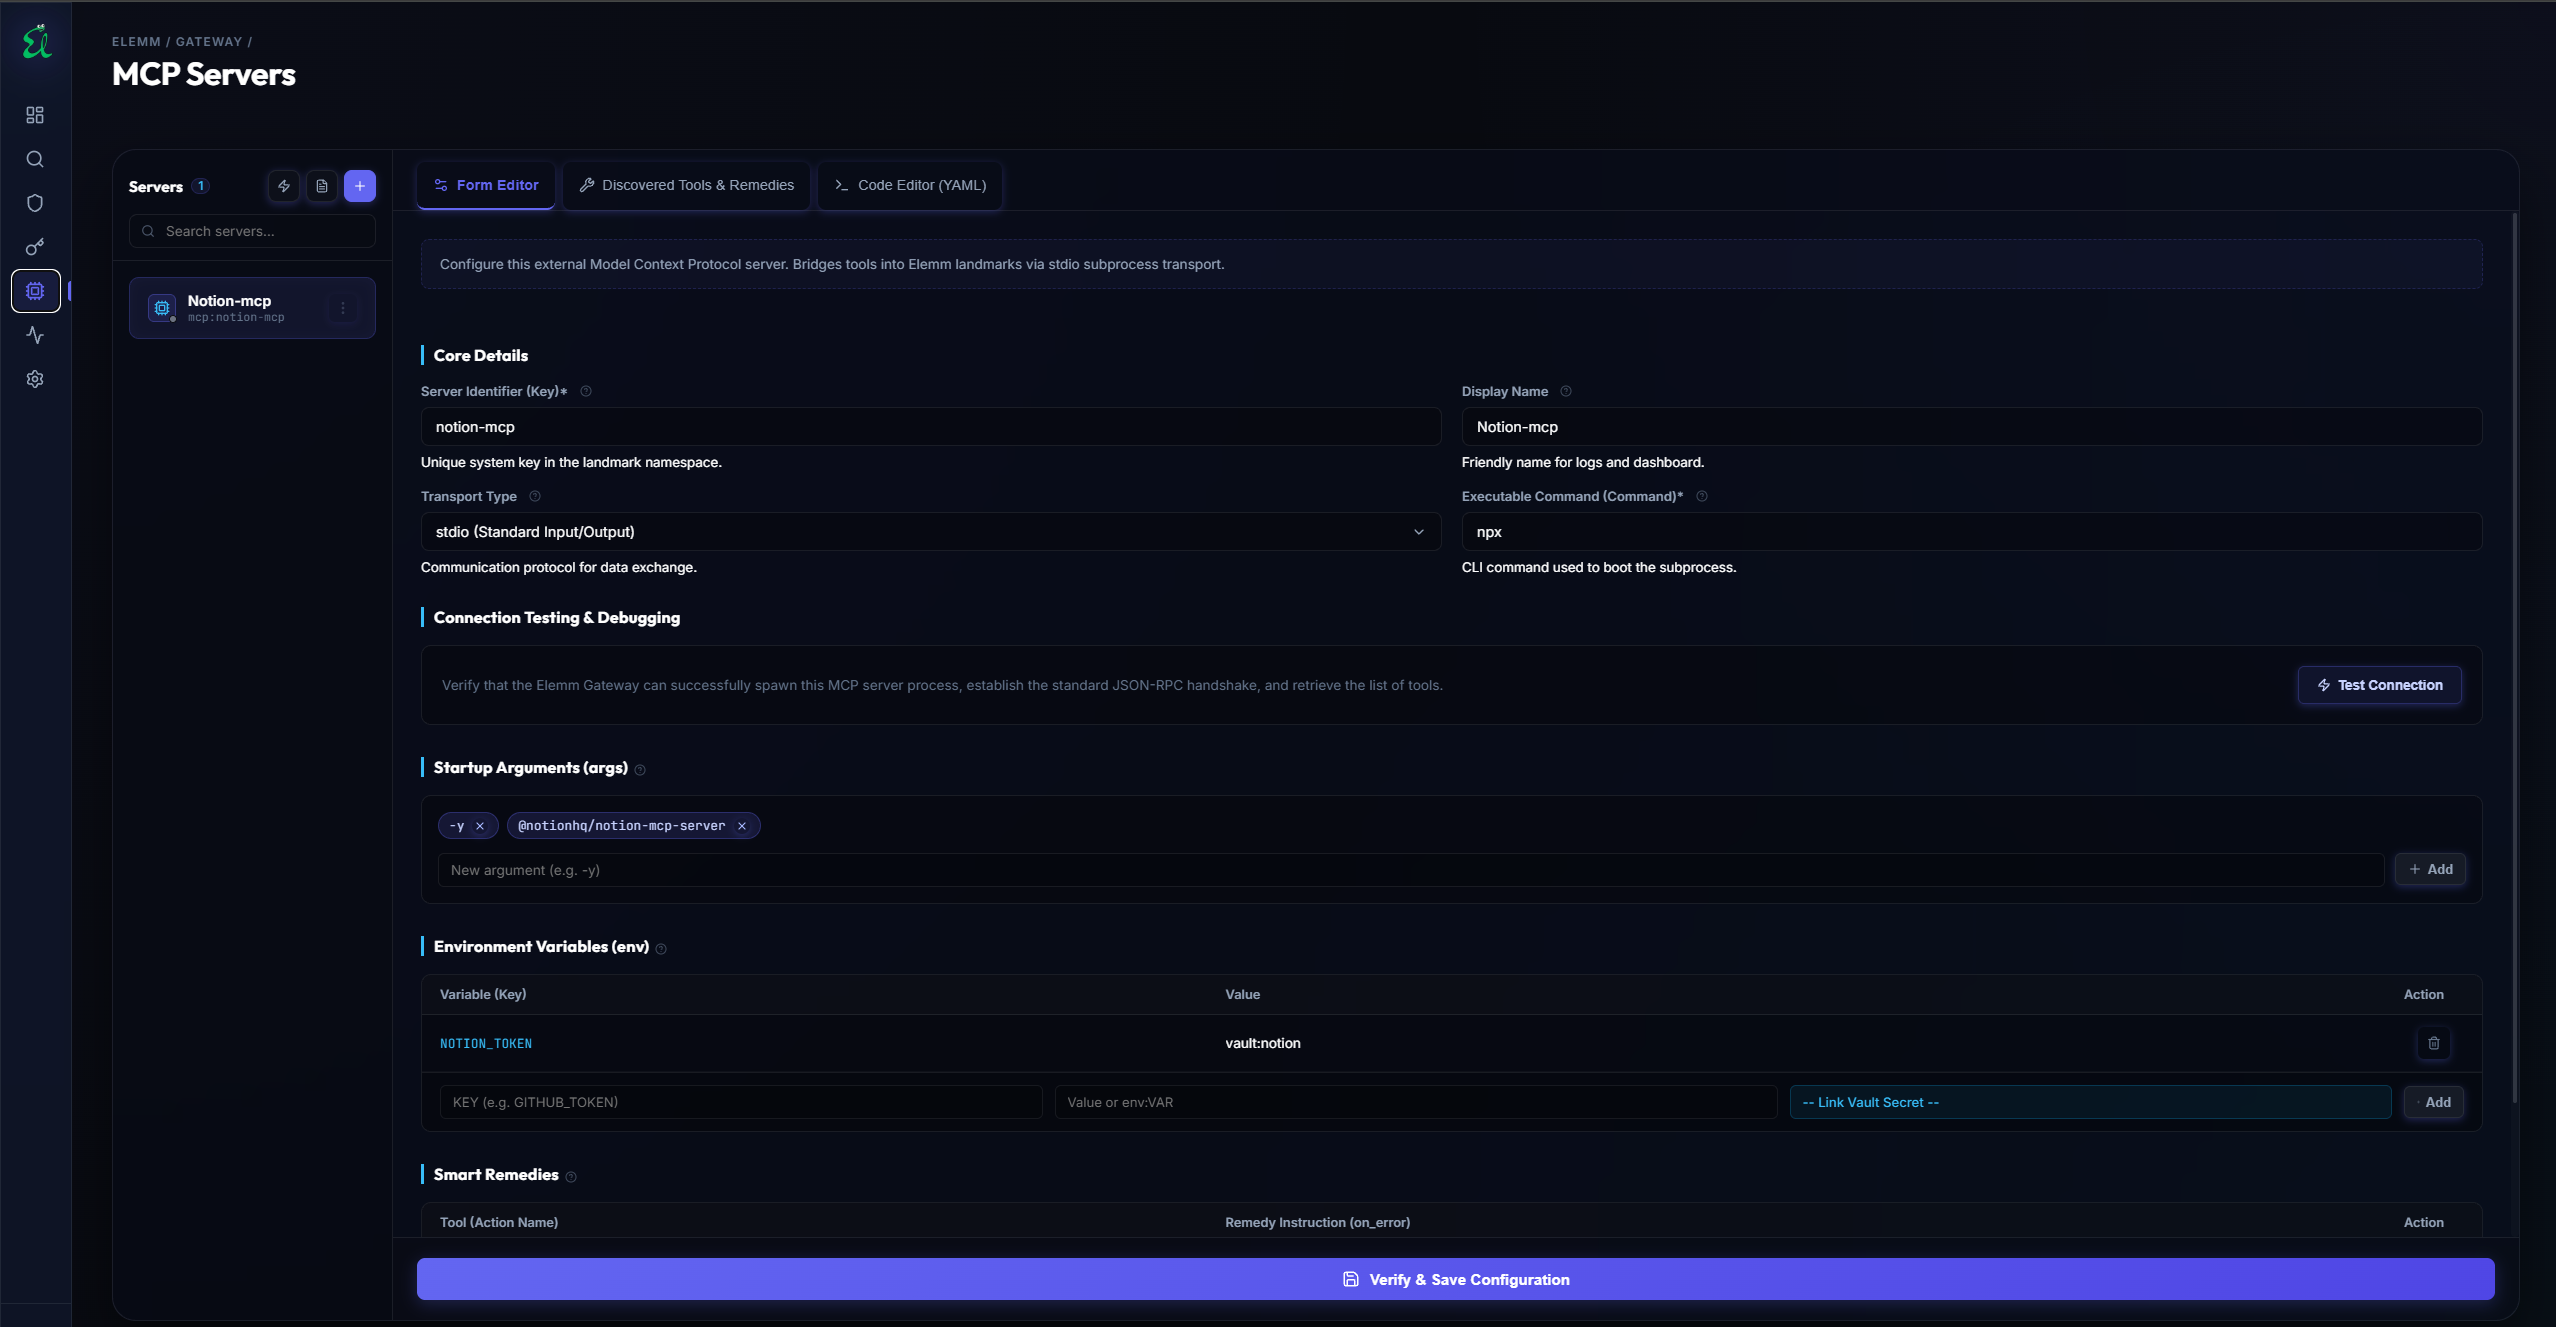The width and height of the screenshot is (2556, 1327).
Task: Open the activity pulse icon in sidebar
Action: [35, 335]
